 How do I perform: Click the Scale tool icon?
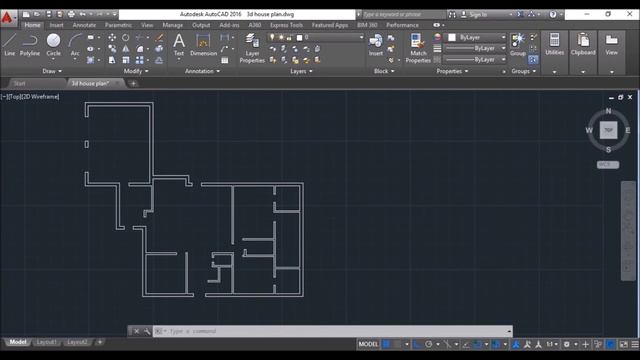point(126,60)
